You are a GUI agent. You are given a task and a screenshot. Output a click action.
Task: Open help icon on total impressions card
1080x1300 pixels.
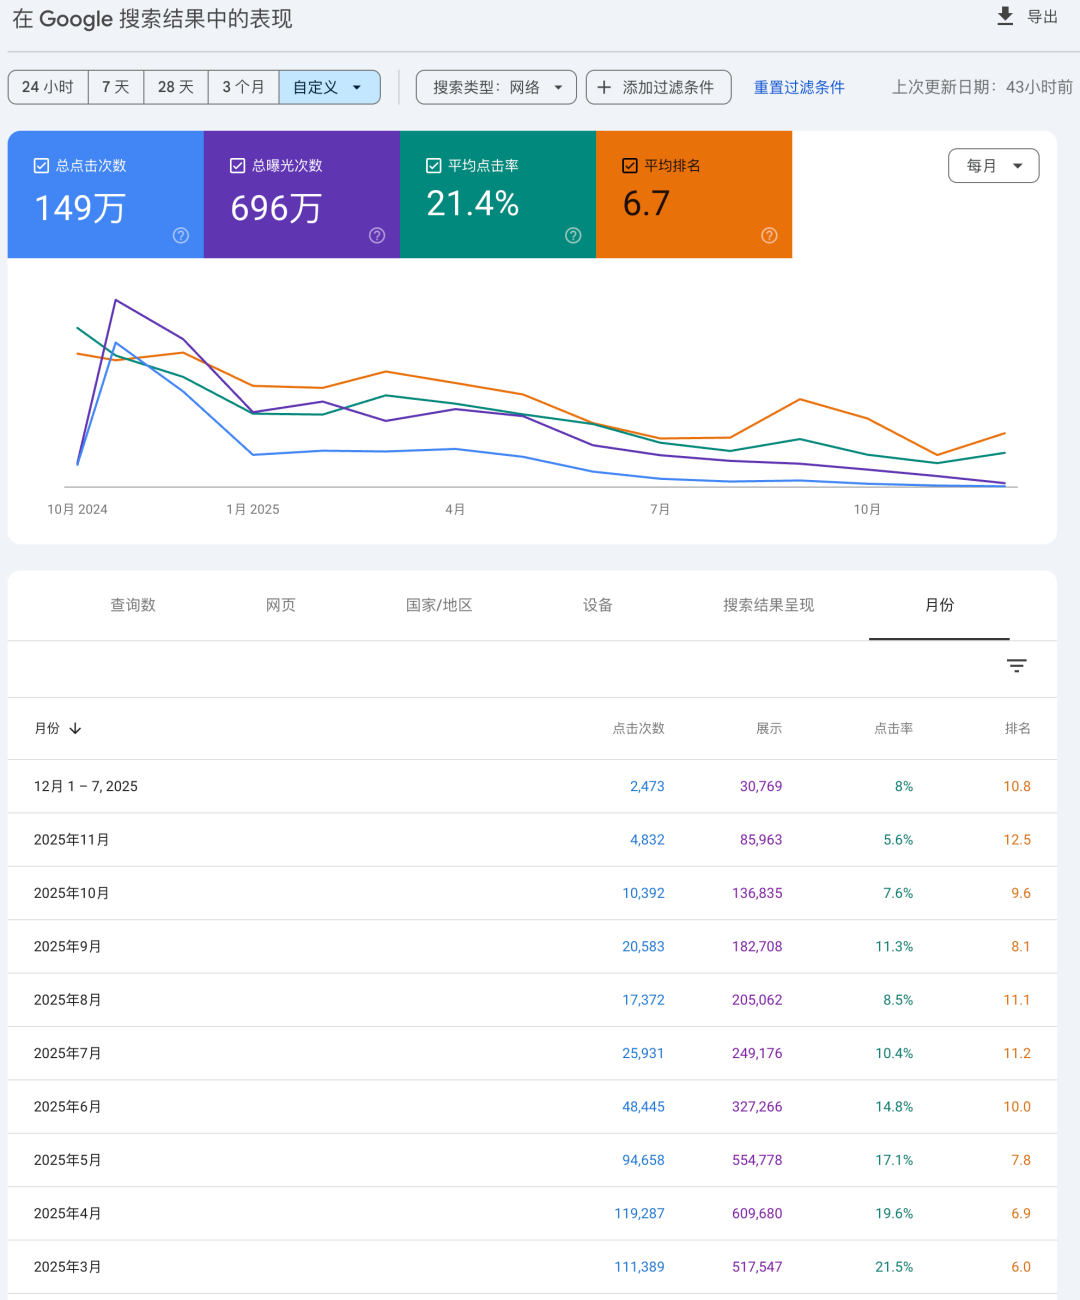coord(377,235)
